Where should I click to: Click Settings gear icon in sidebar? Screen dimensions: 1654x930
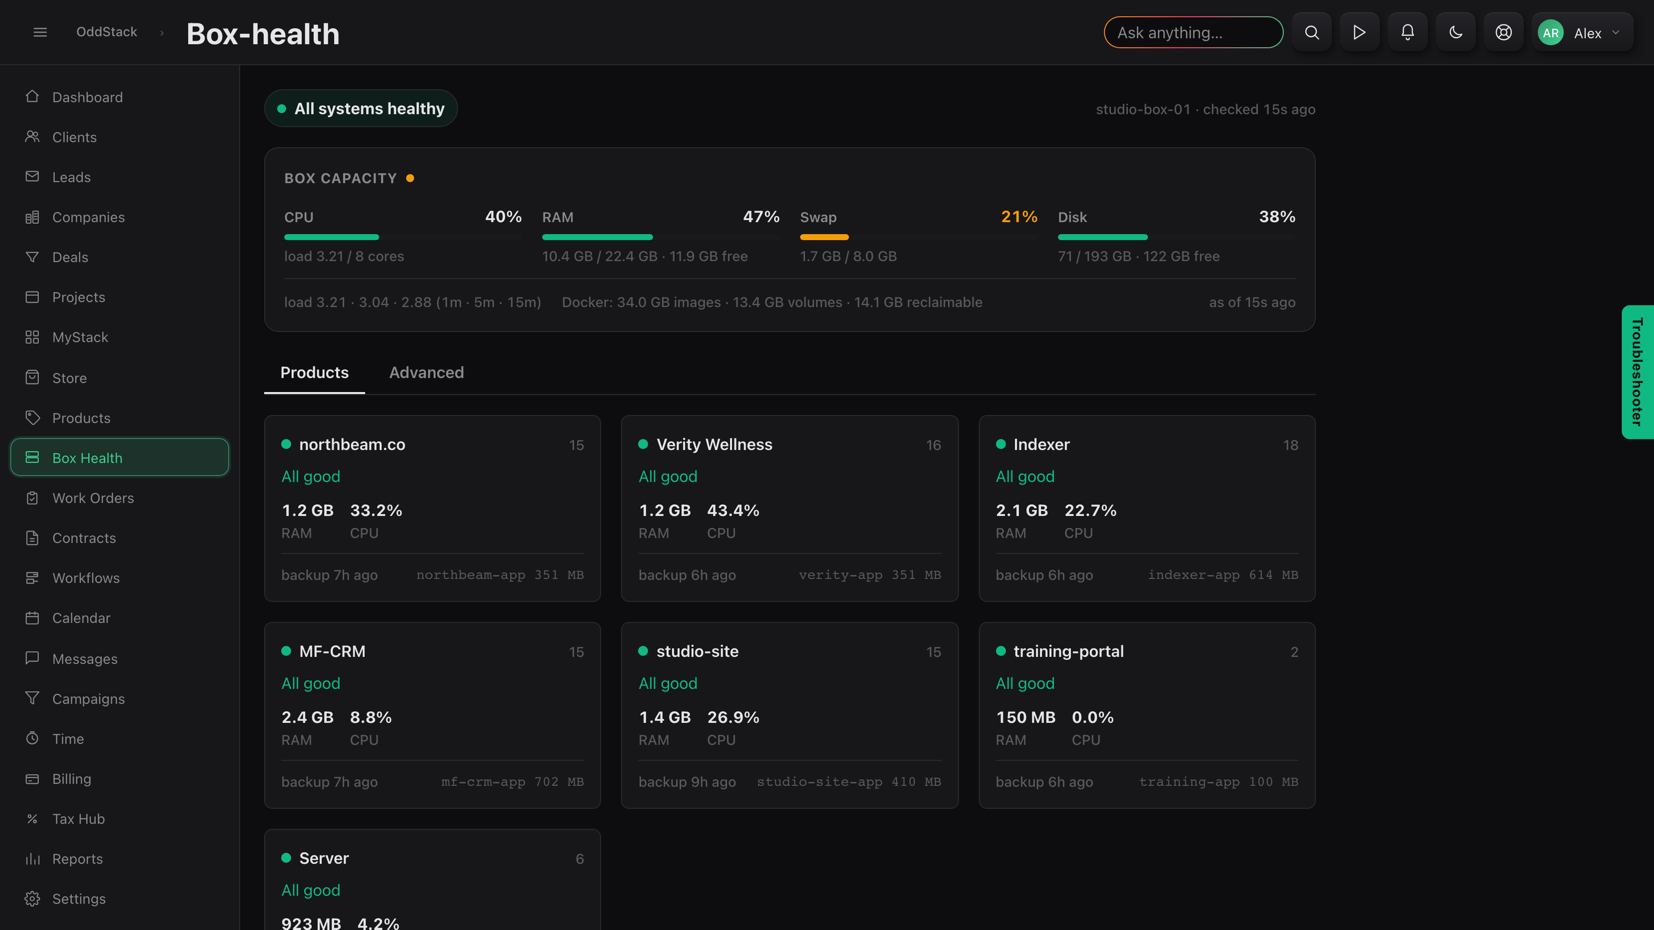(x=32, y=899)
